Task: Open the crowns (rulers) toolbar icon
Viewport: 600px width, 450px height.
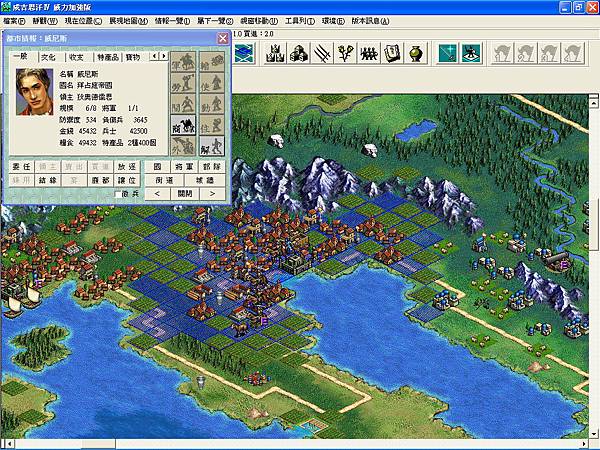Action: (276, 53)
